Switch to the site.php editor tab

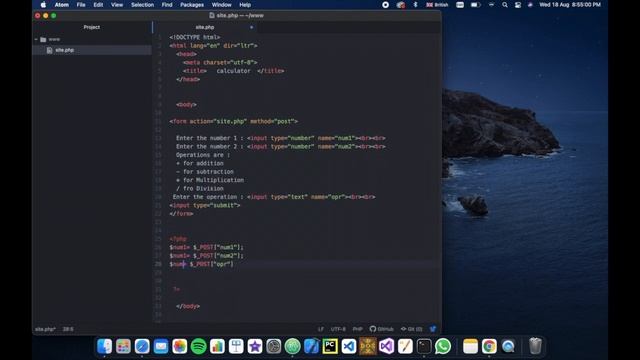(x=204, y=27)
